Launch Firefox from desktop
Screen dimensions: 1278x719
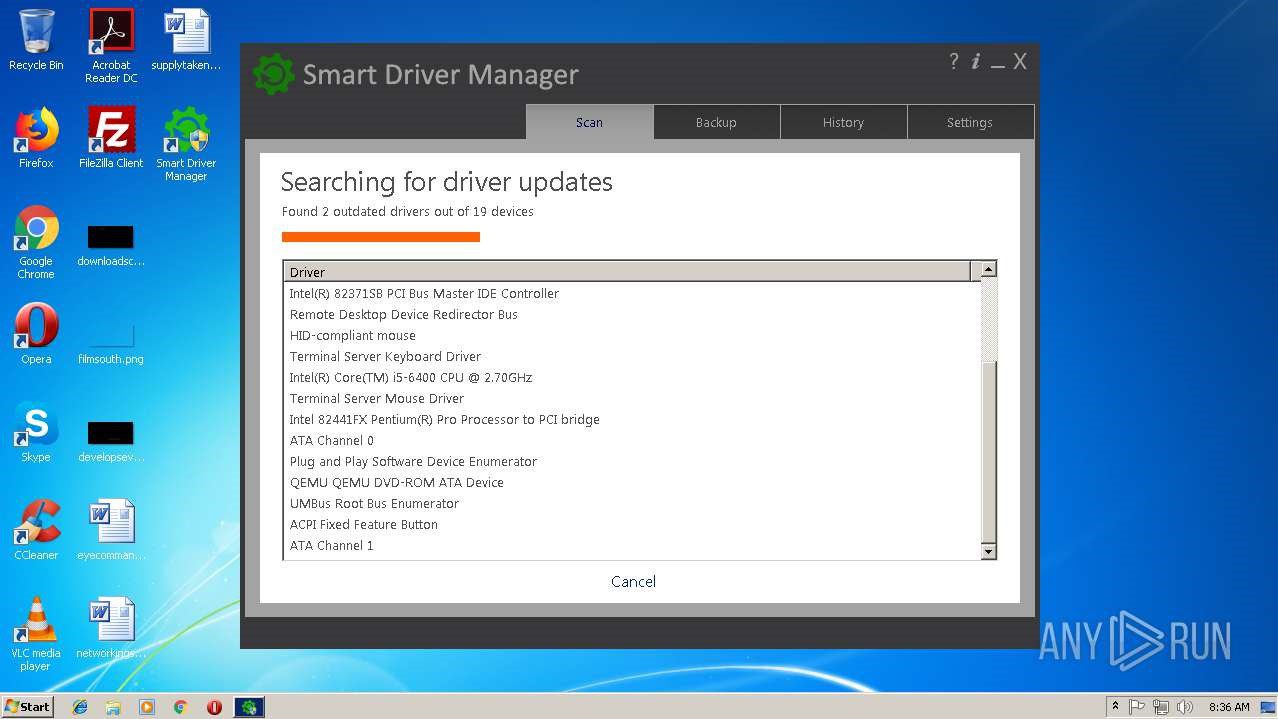coord(36,138)
